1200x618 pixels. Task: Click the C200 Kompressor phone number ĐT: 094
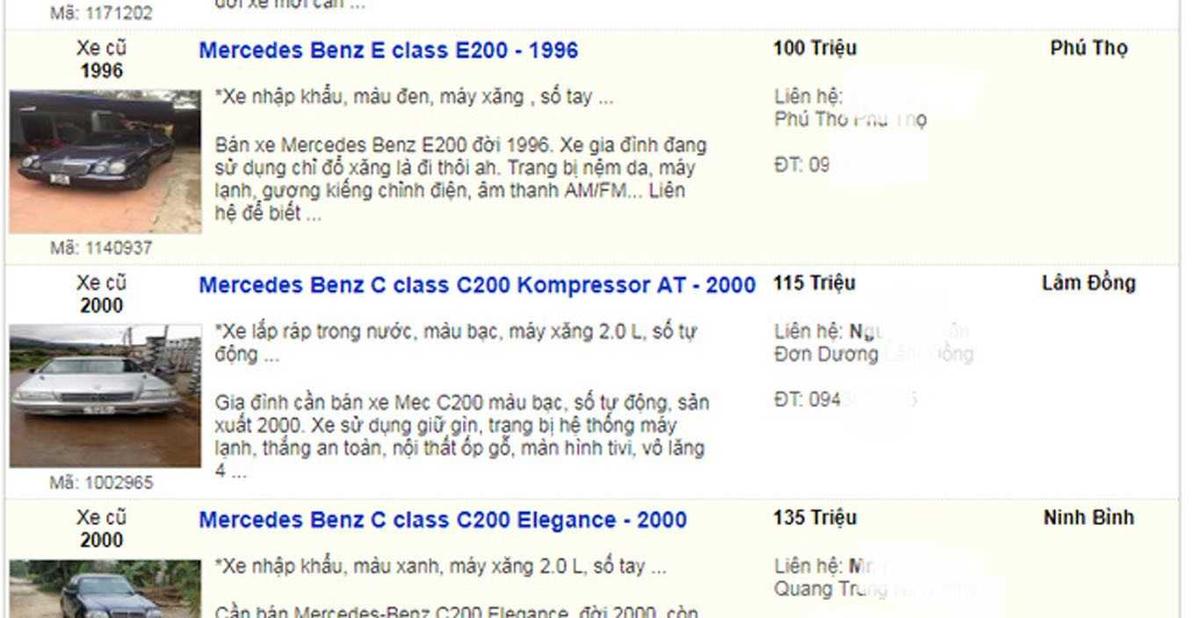808,400
